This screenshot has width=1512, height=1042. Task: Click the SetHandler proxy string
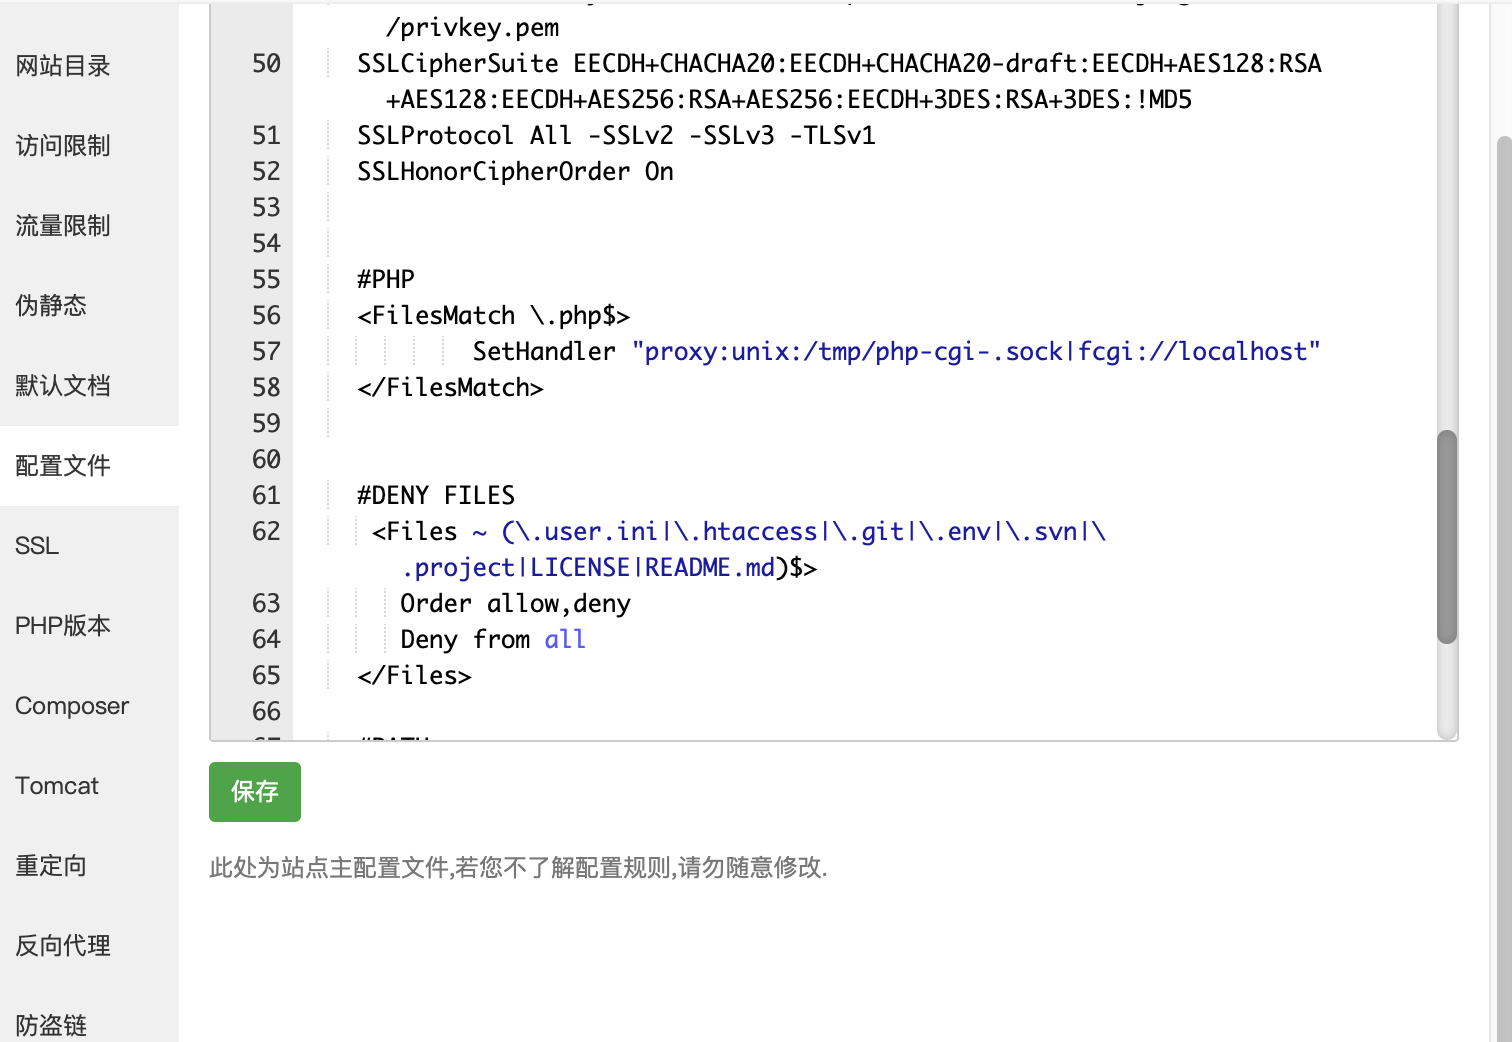coord(976,352)
